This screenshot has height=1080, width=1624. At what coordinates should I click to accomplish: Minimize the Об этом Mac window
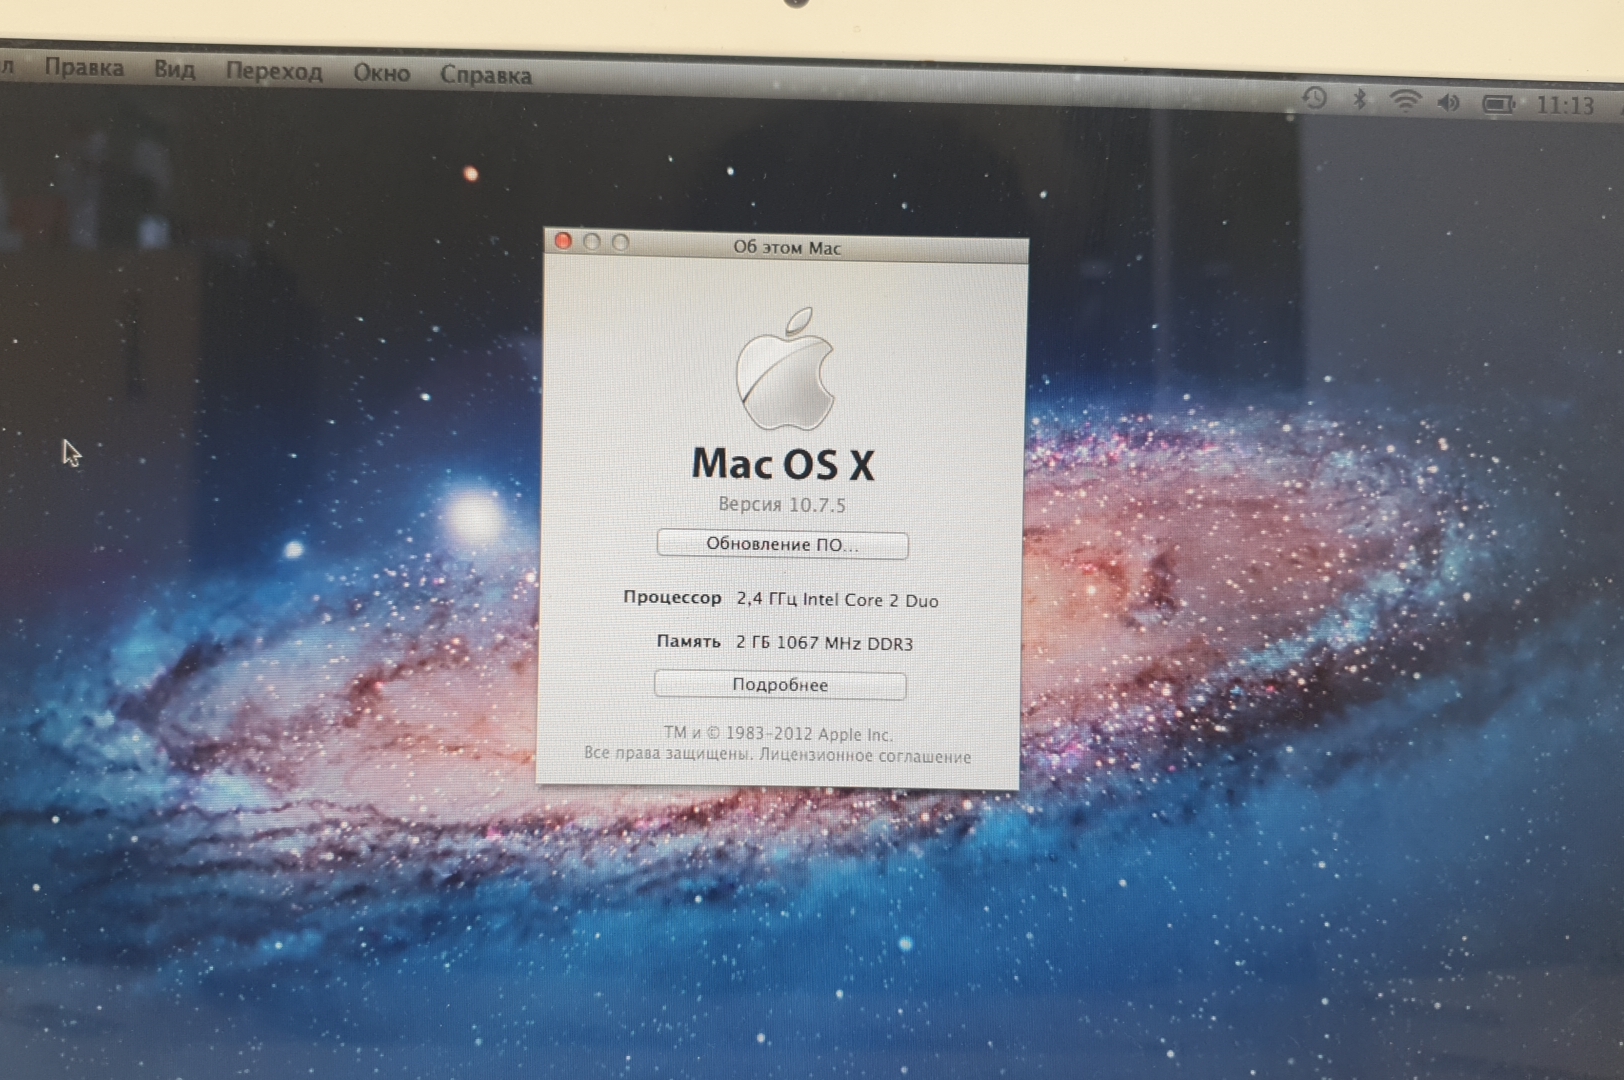tap(592, 242)
